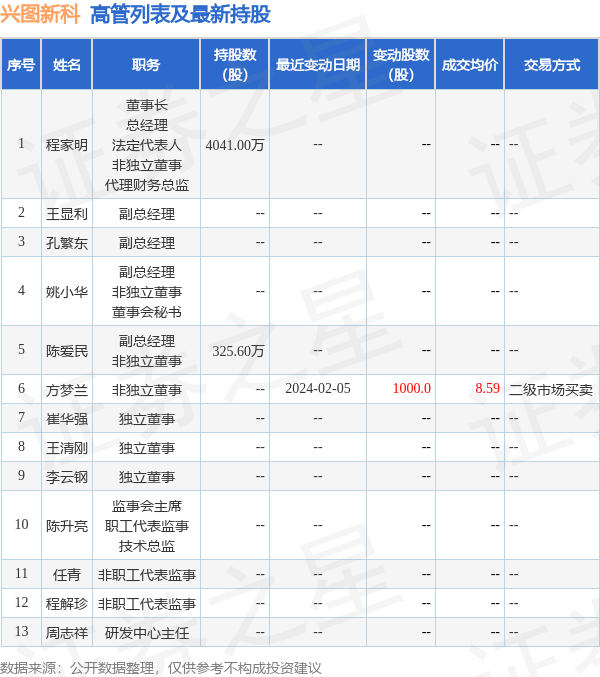
Task: Click the red 8.59 average price
Action: (487, 389)
